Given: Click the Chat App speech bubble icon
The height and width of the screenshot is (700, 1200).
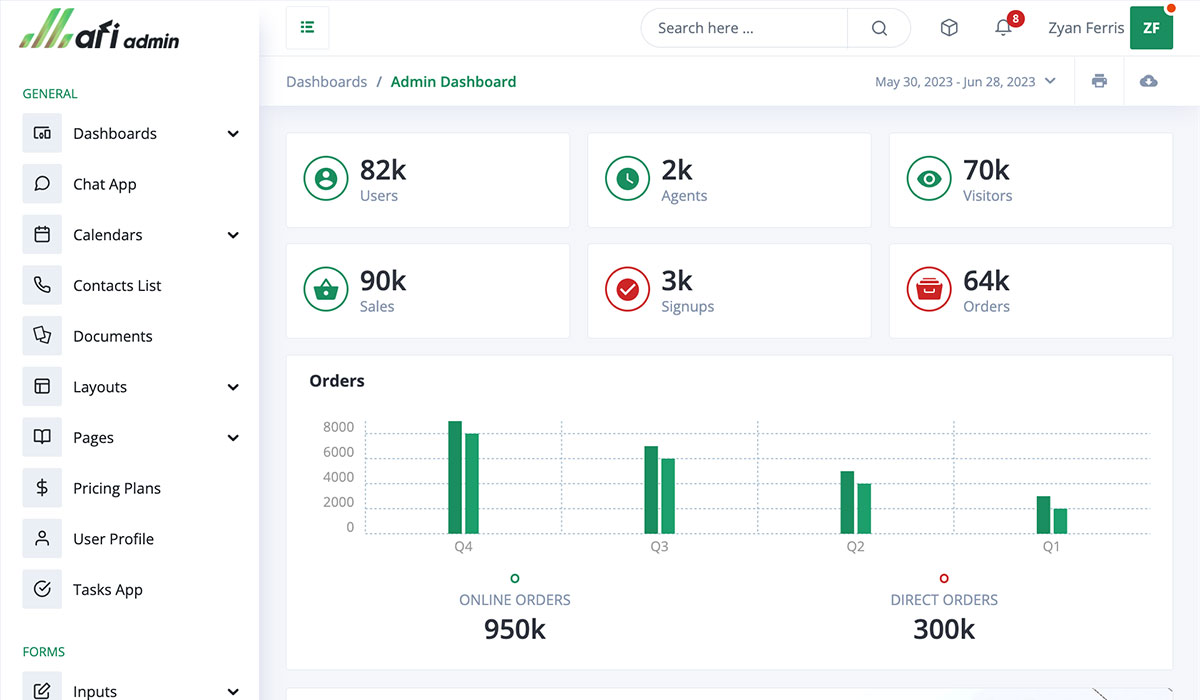Looking at the screenshot, I should [42, 184].
